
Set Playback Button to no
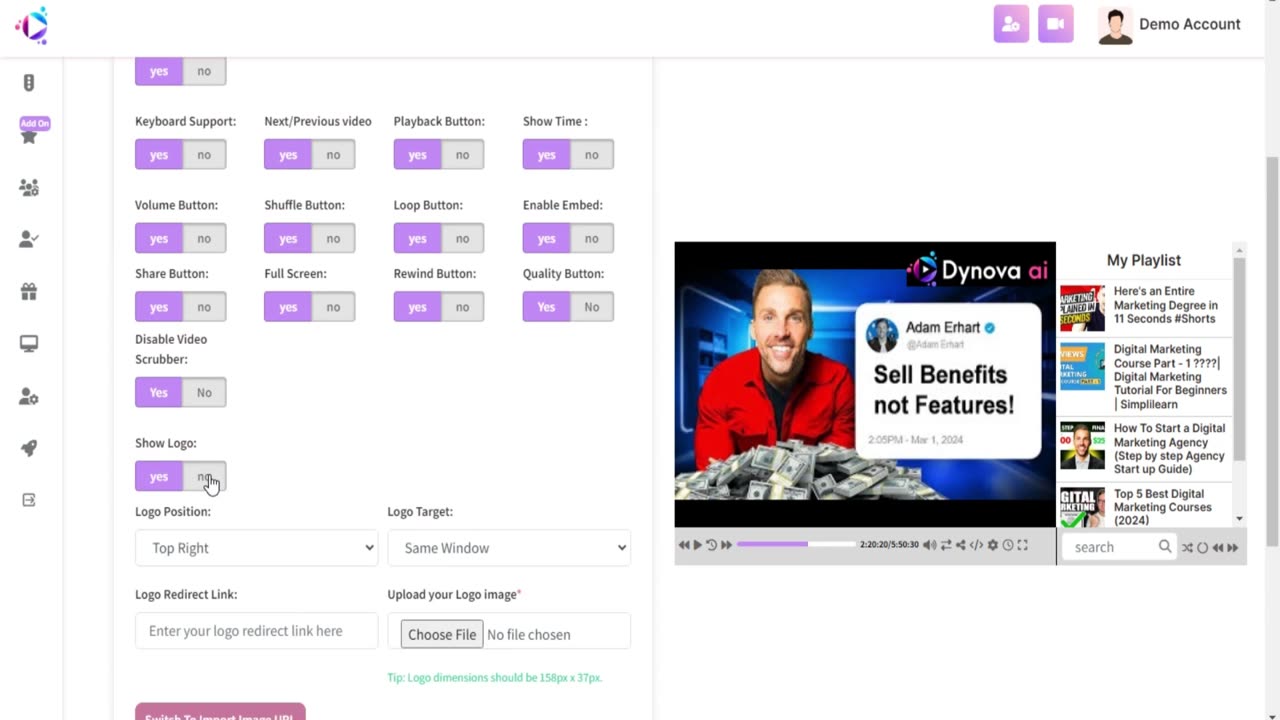pyautogui.click(x=462, y=154)
